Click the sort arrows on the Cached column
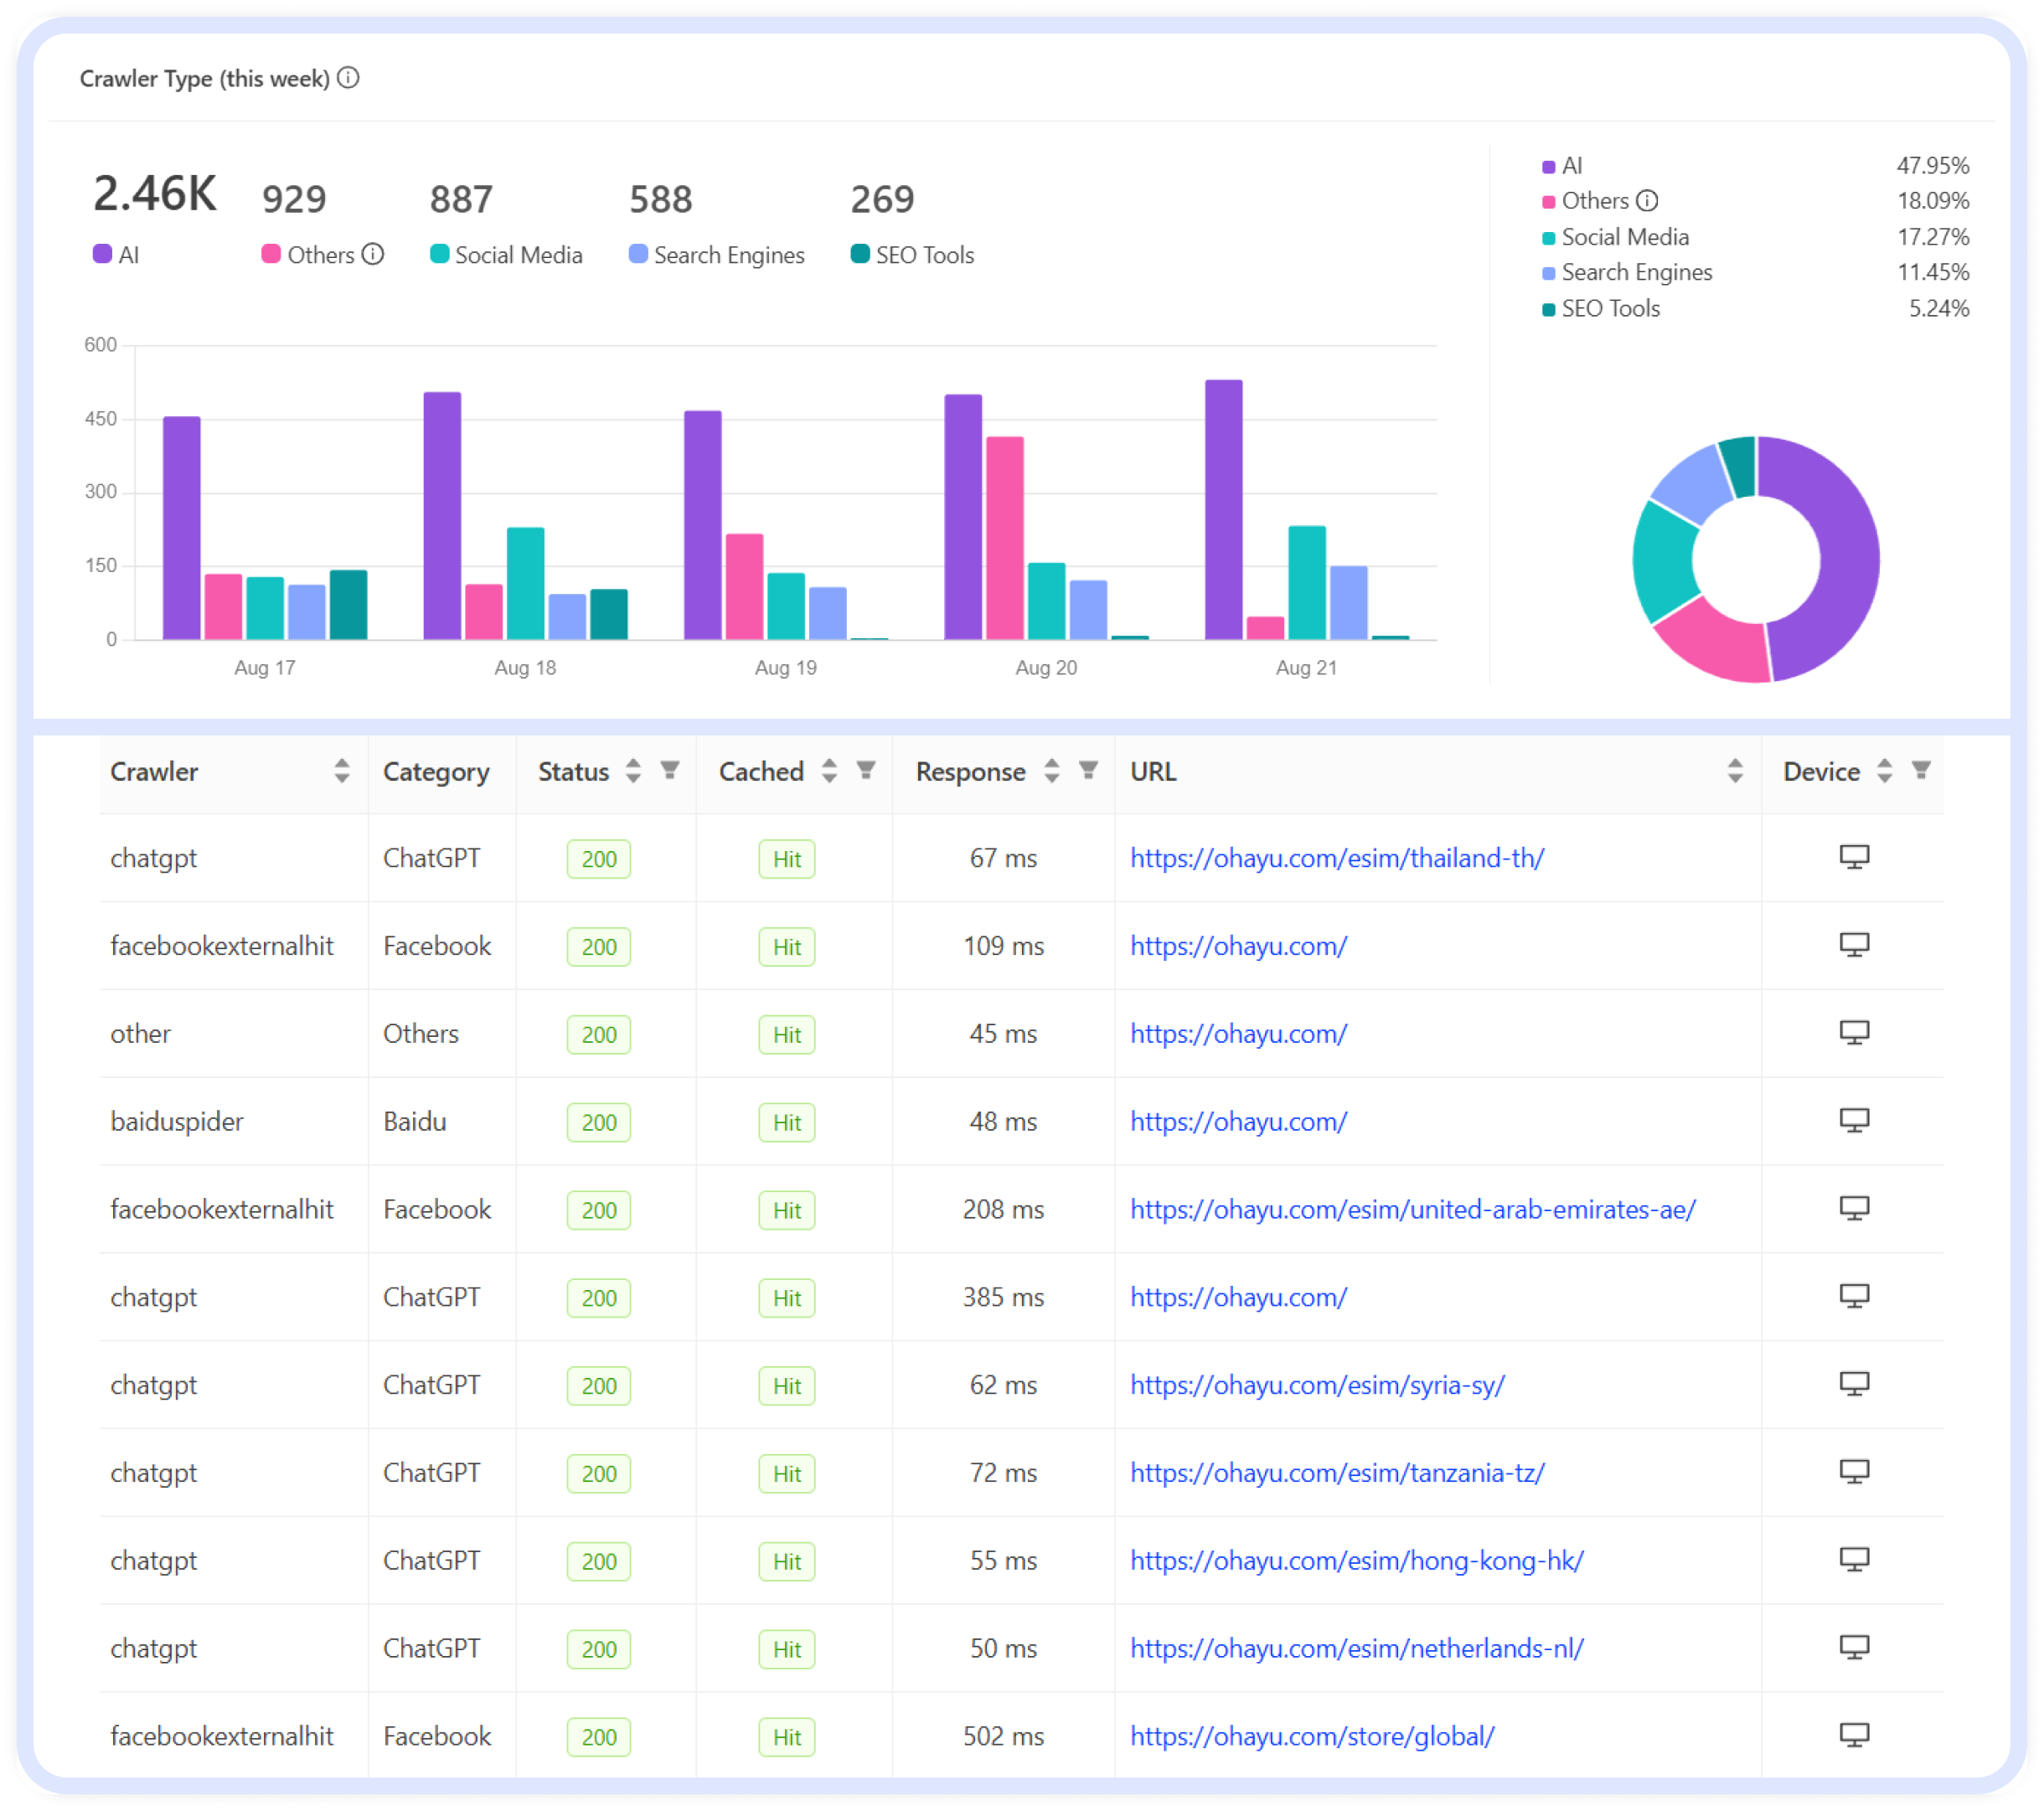The height and width of the screenshot is (1811, 2044). pos(828,771)
